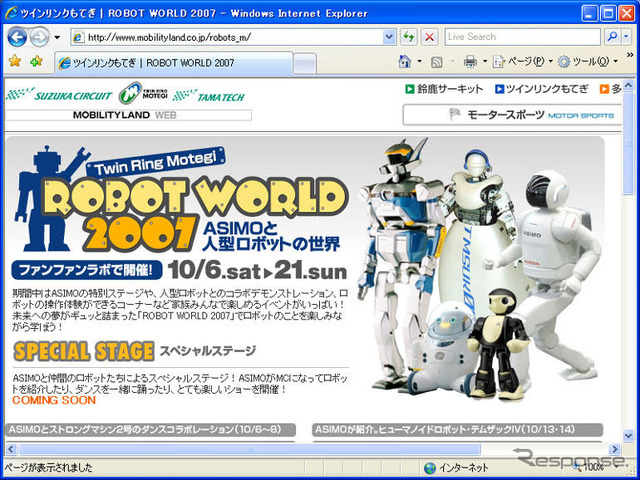The width and height of the screenshot is (640, 480).
Task: Click the モータースポーツ MOTOR SPORTS button
Action: point(512,115)
